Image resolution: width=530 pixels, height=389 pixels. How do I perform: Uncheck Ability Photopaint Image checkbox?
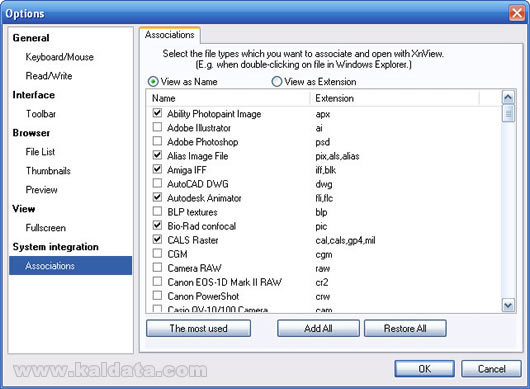(157, 113)
